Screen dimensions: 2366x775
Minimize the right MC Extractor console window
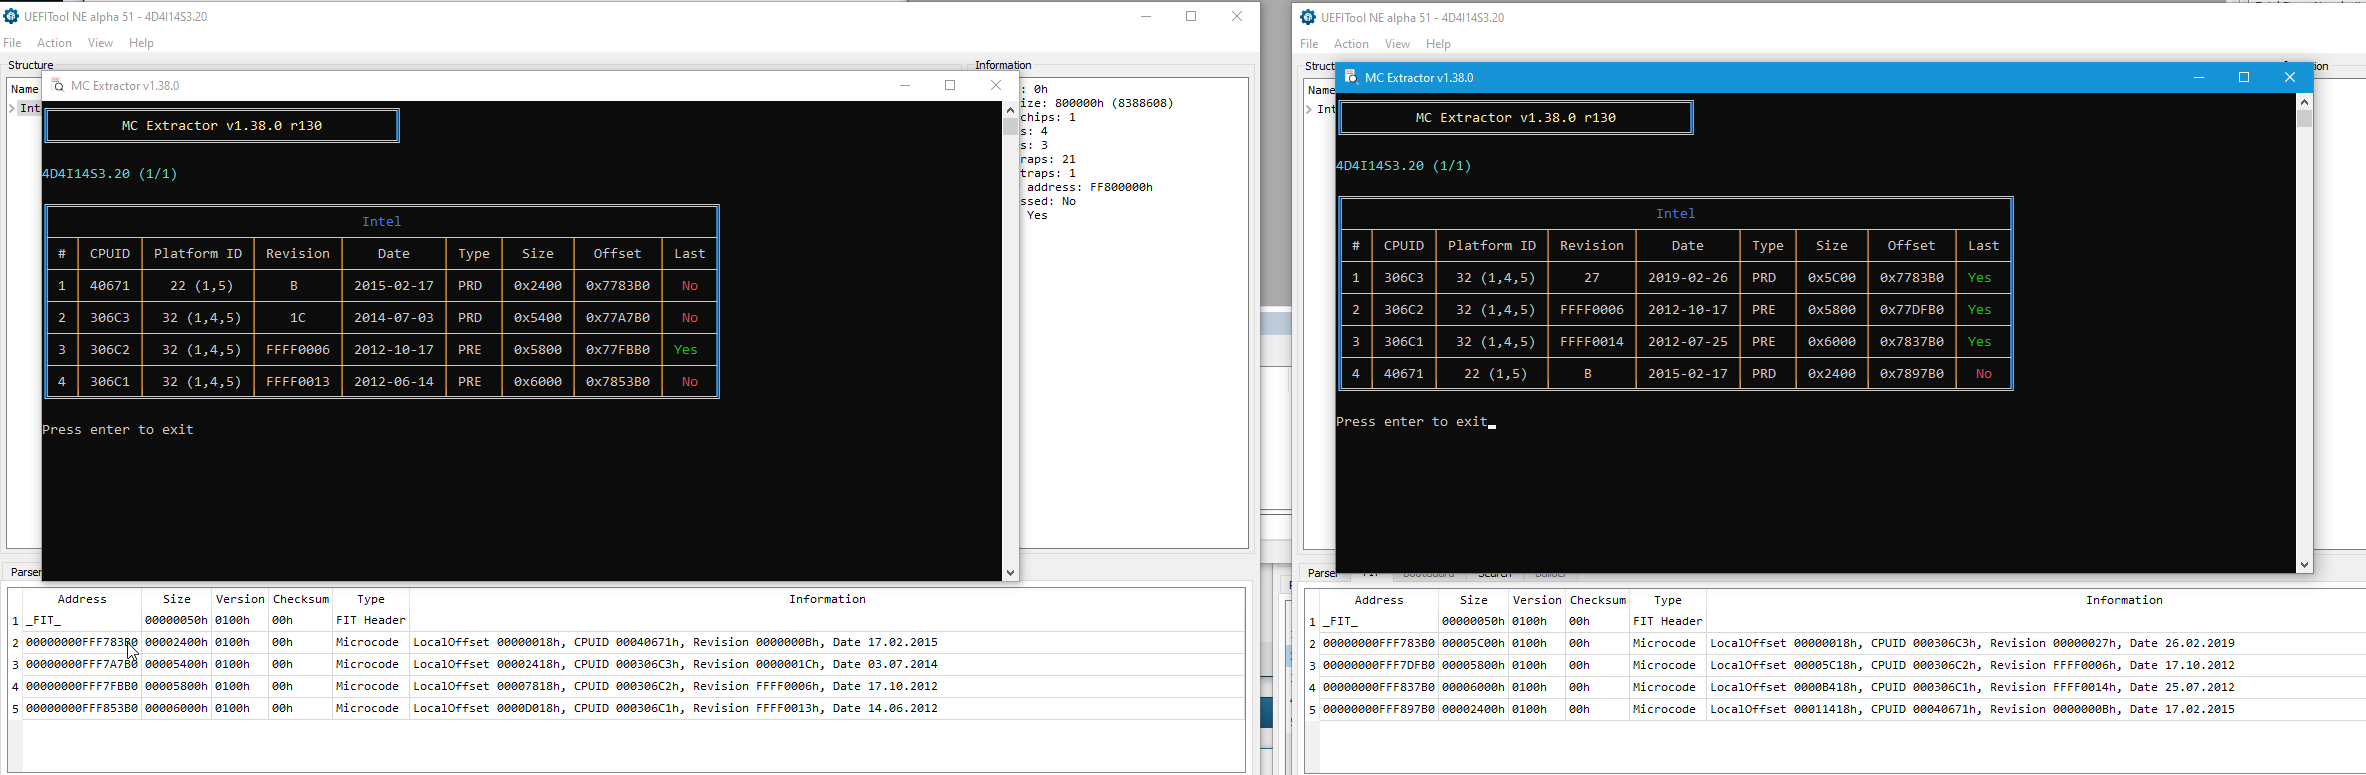tap(2198, 77)
